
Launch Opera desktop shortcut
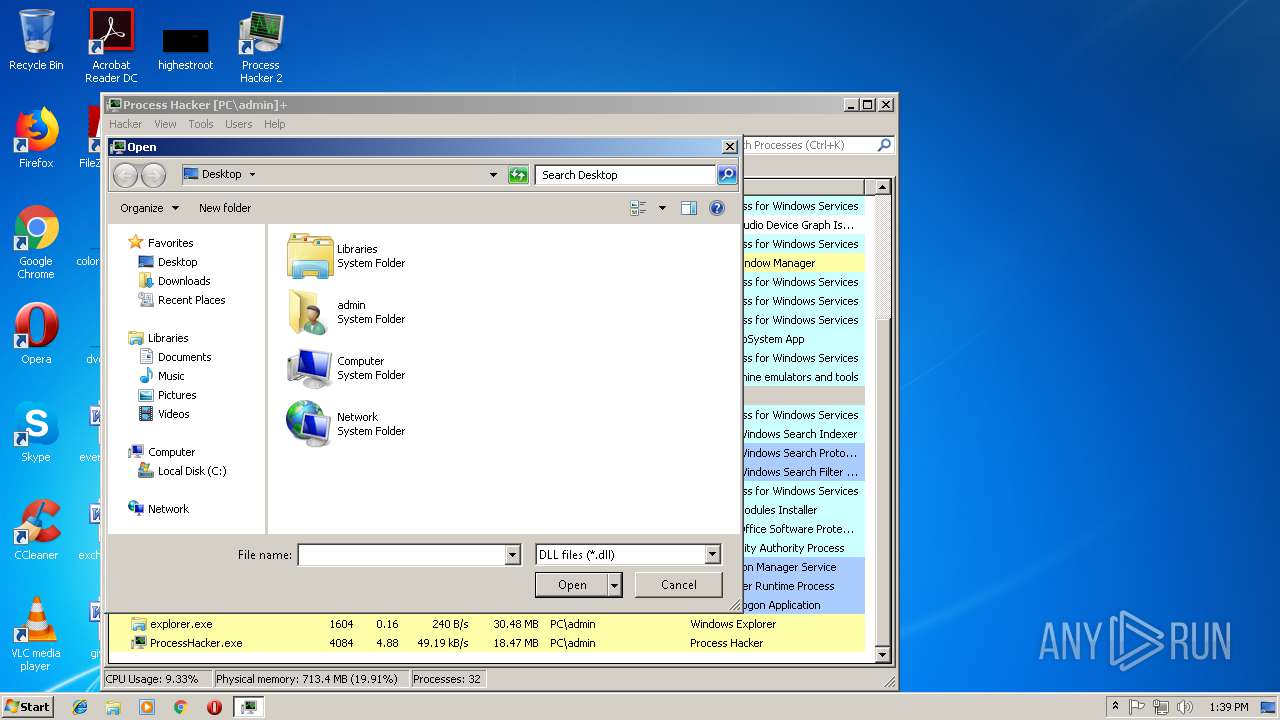[36, 333]
